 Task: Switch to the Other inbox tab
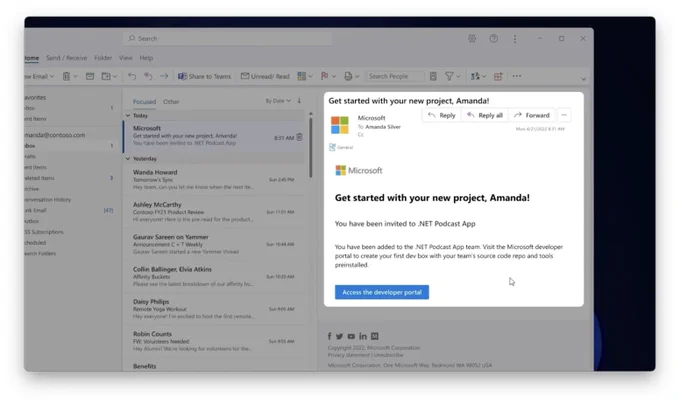pos(171,101)
